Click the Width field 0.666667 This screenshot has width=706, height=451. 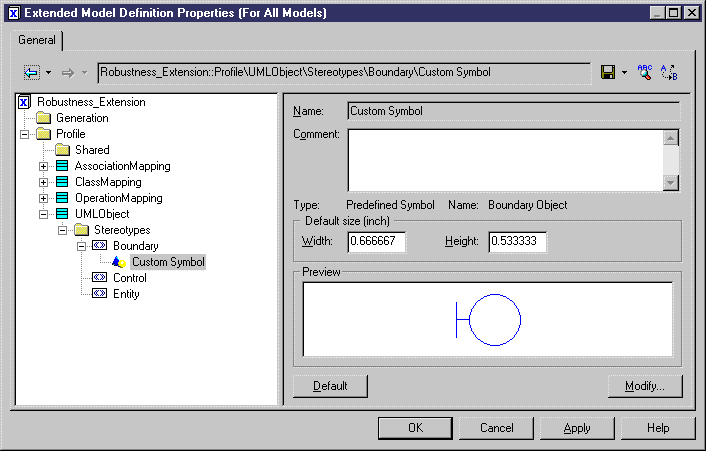click(376, 242)
